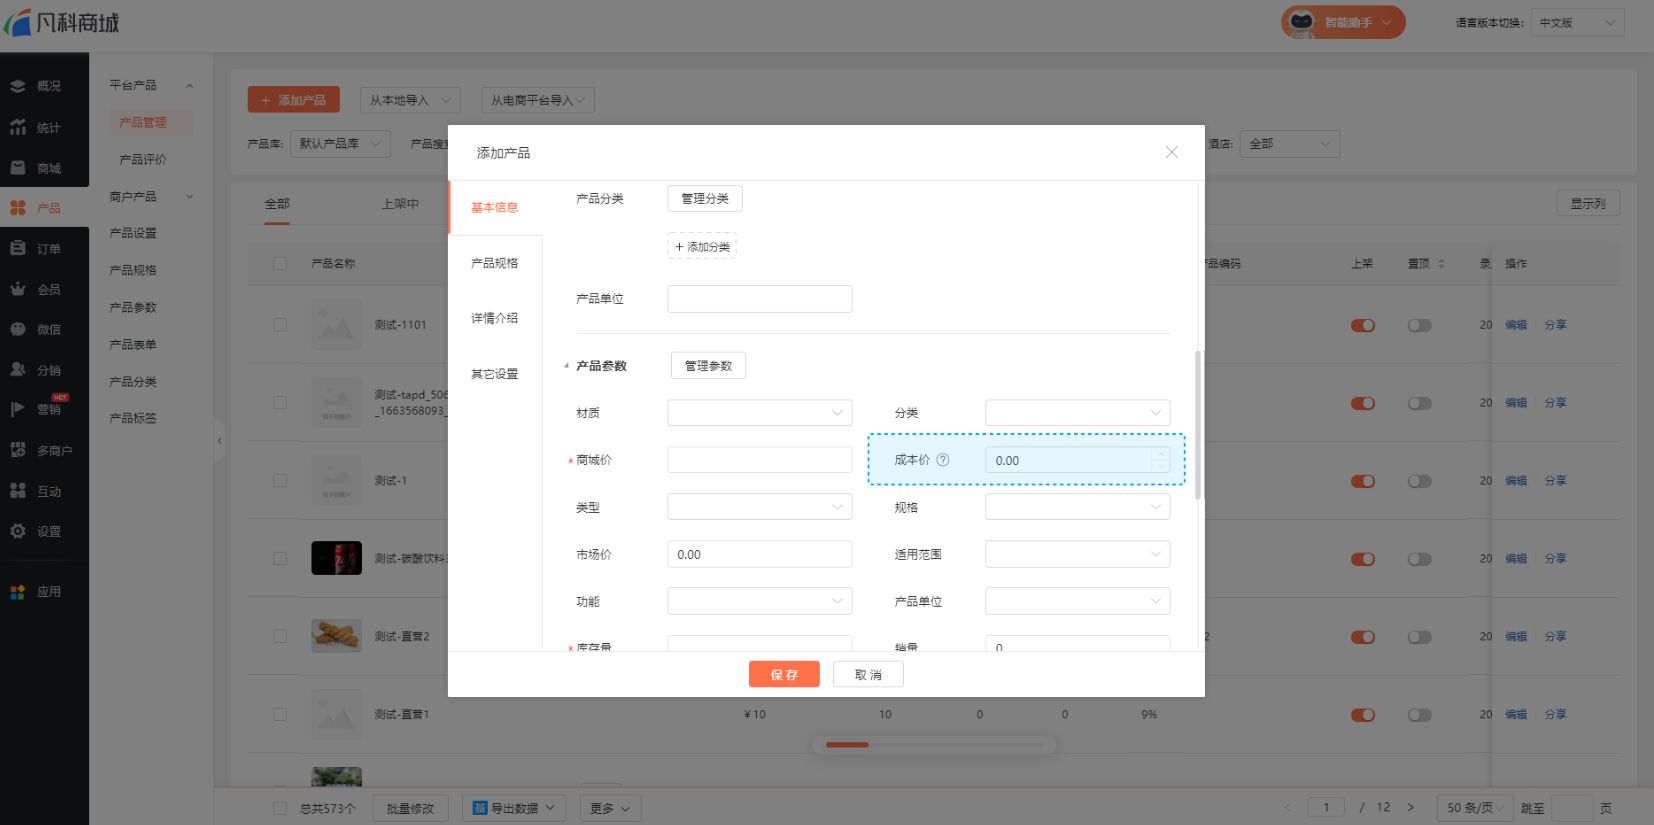Switch to 产品规格 tab in dialog

495,263
